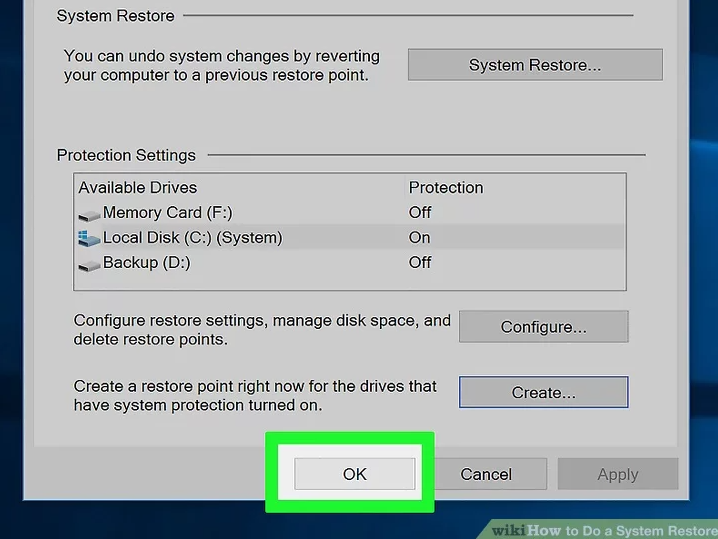The image size is (718, 539).
Task: Click the greyed-out Apply button
Action: pos(617,474)
